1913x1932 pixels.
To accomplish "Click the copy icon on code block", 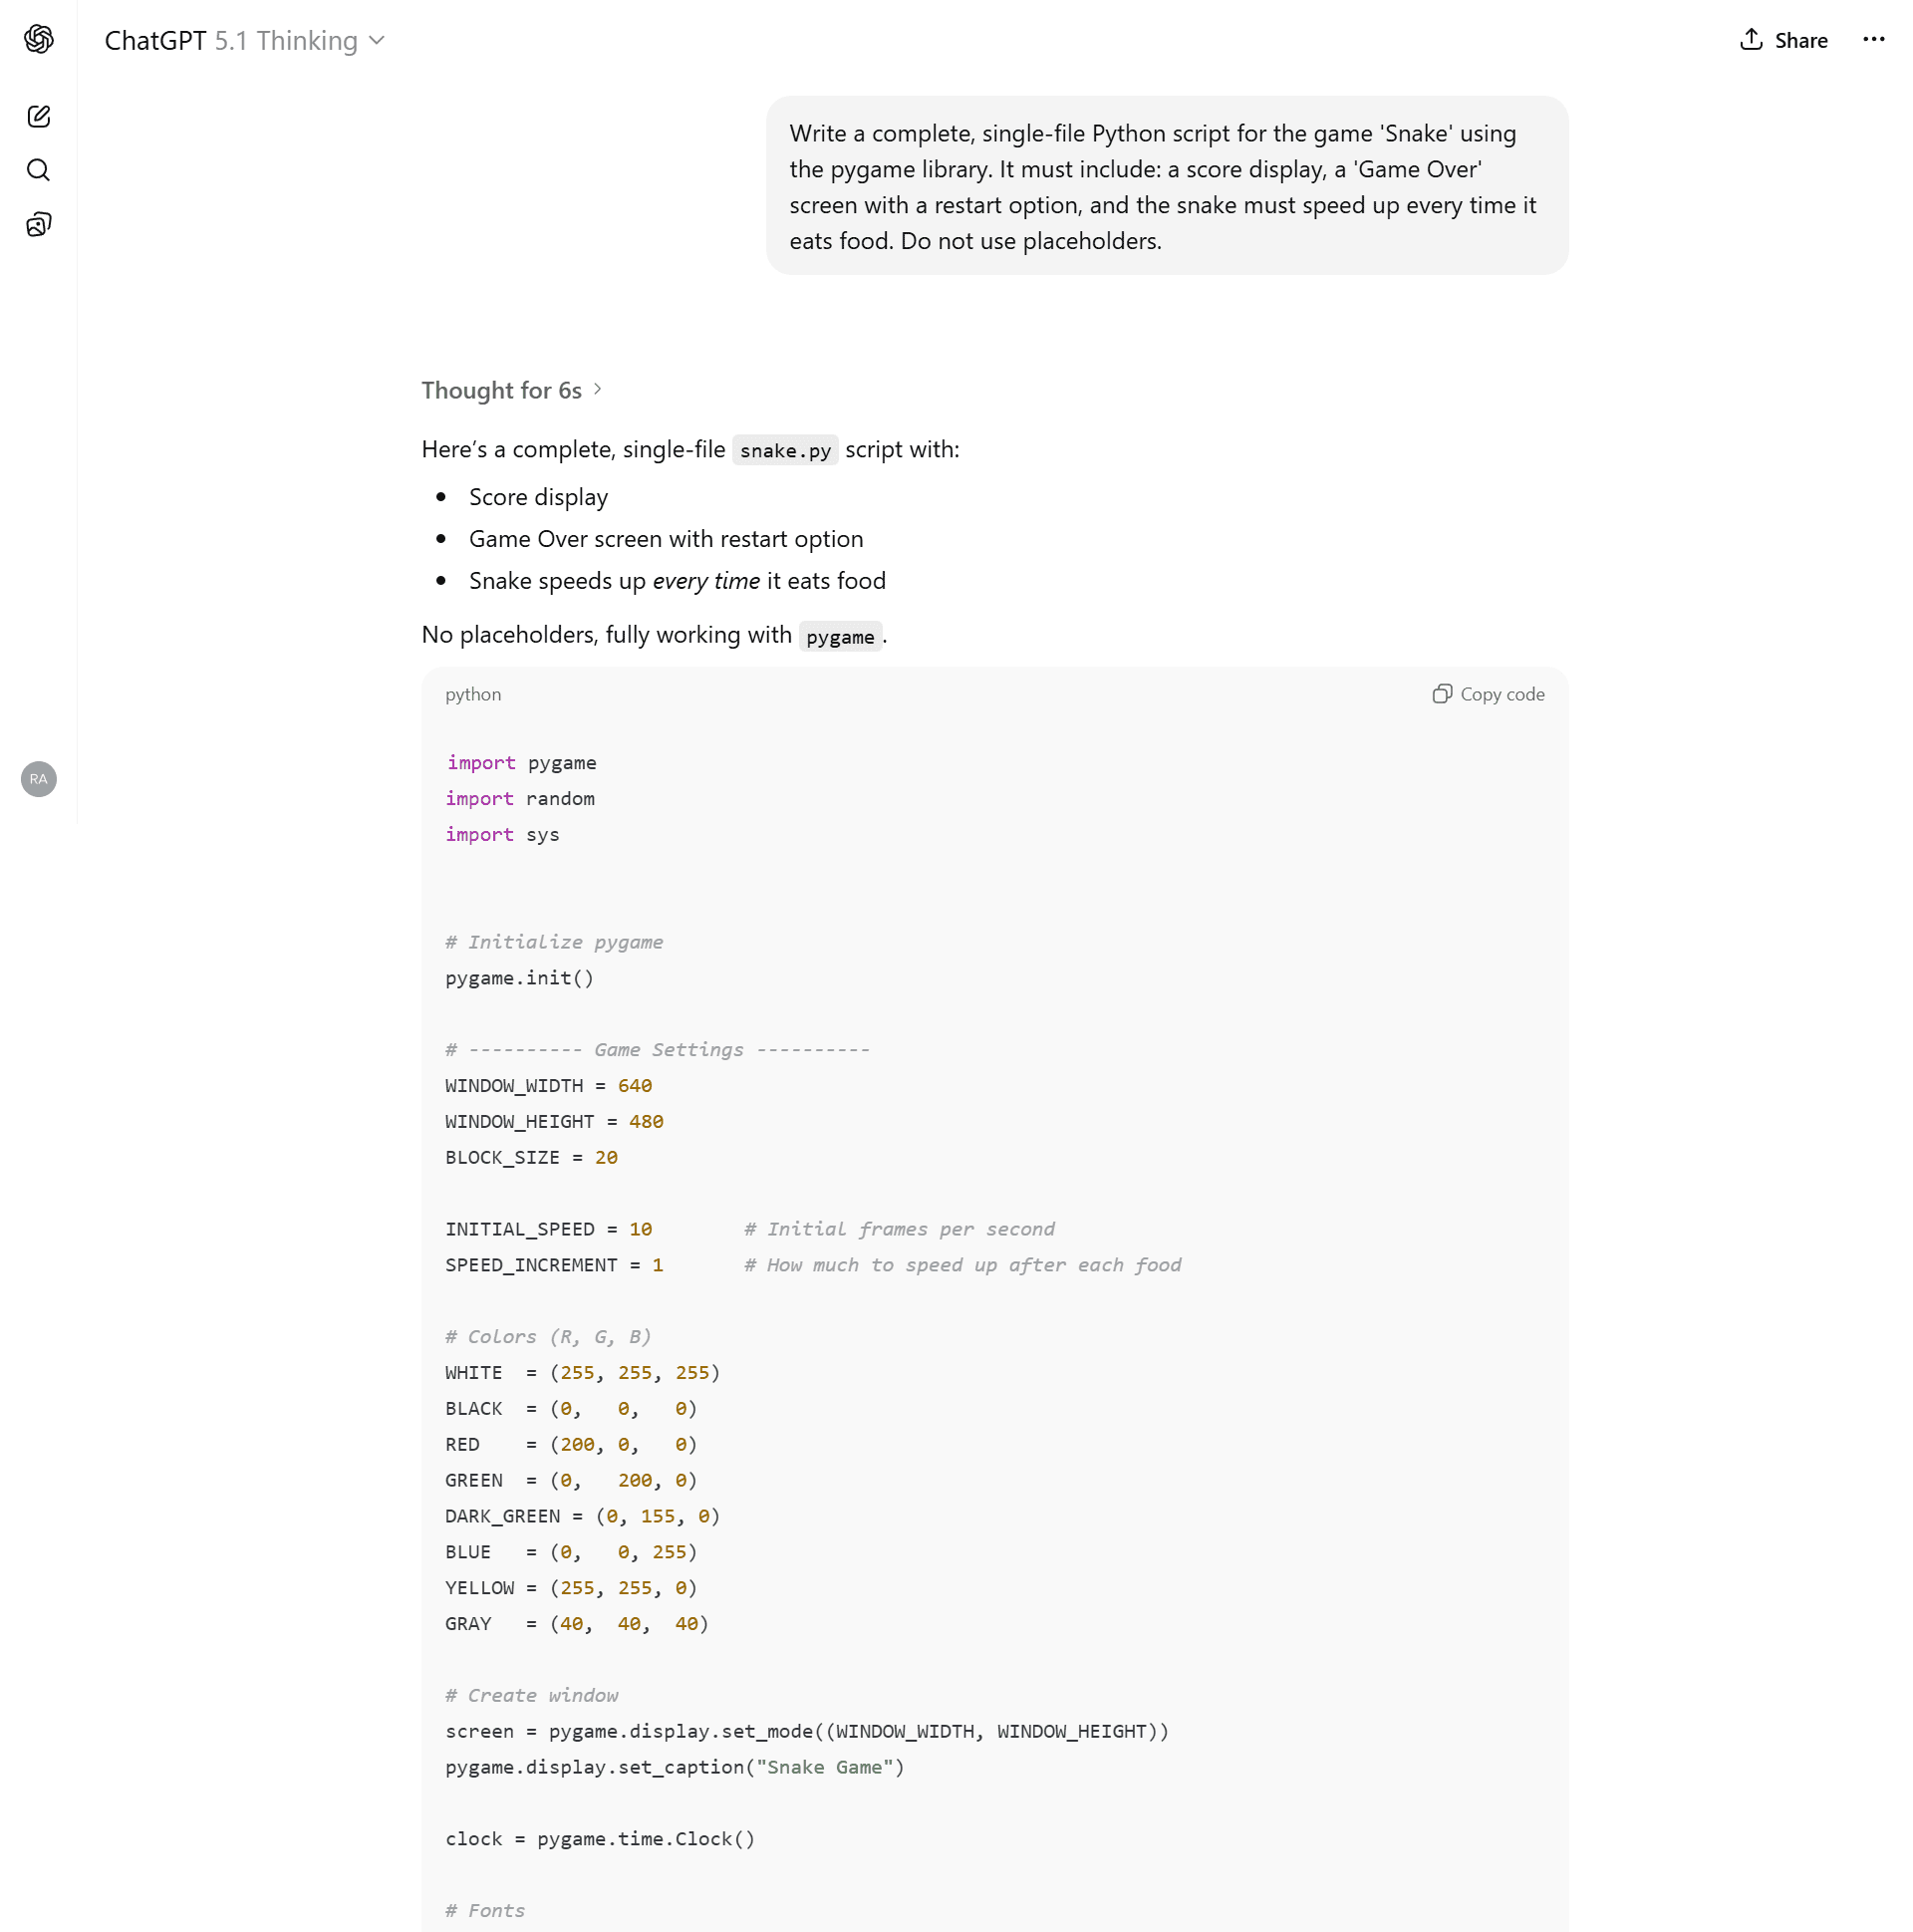I will point(1441,694).
